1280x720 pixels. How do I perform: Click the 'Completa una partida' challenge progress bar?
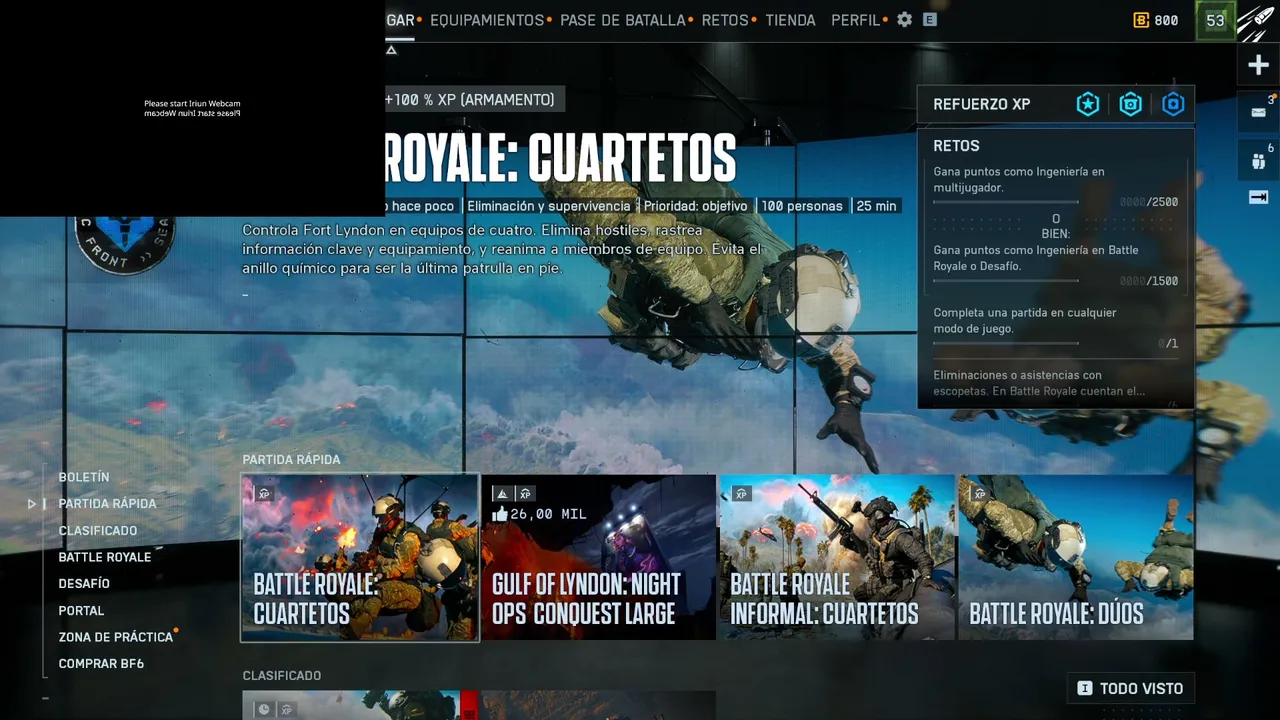point(1006,344)
